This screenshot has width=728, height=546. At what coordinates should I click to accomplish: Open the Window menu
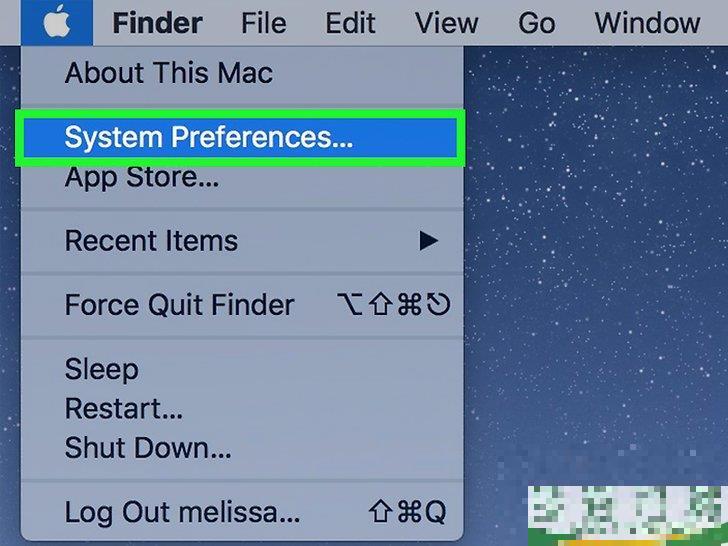tap(647, 23)
